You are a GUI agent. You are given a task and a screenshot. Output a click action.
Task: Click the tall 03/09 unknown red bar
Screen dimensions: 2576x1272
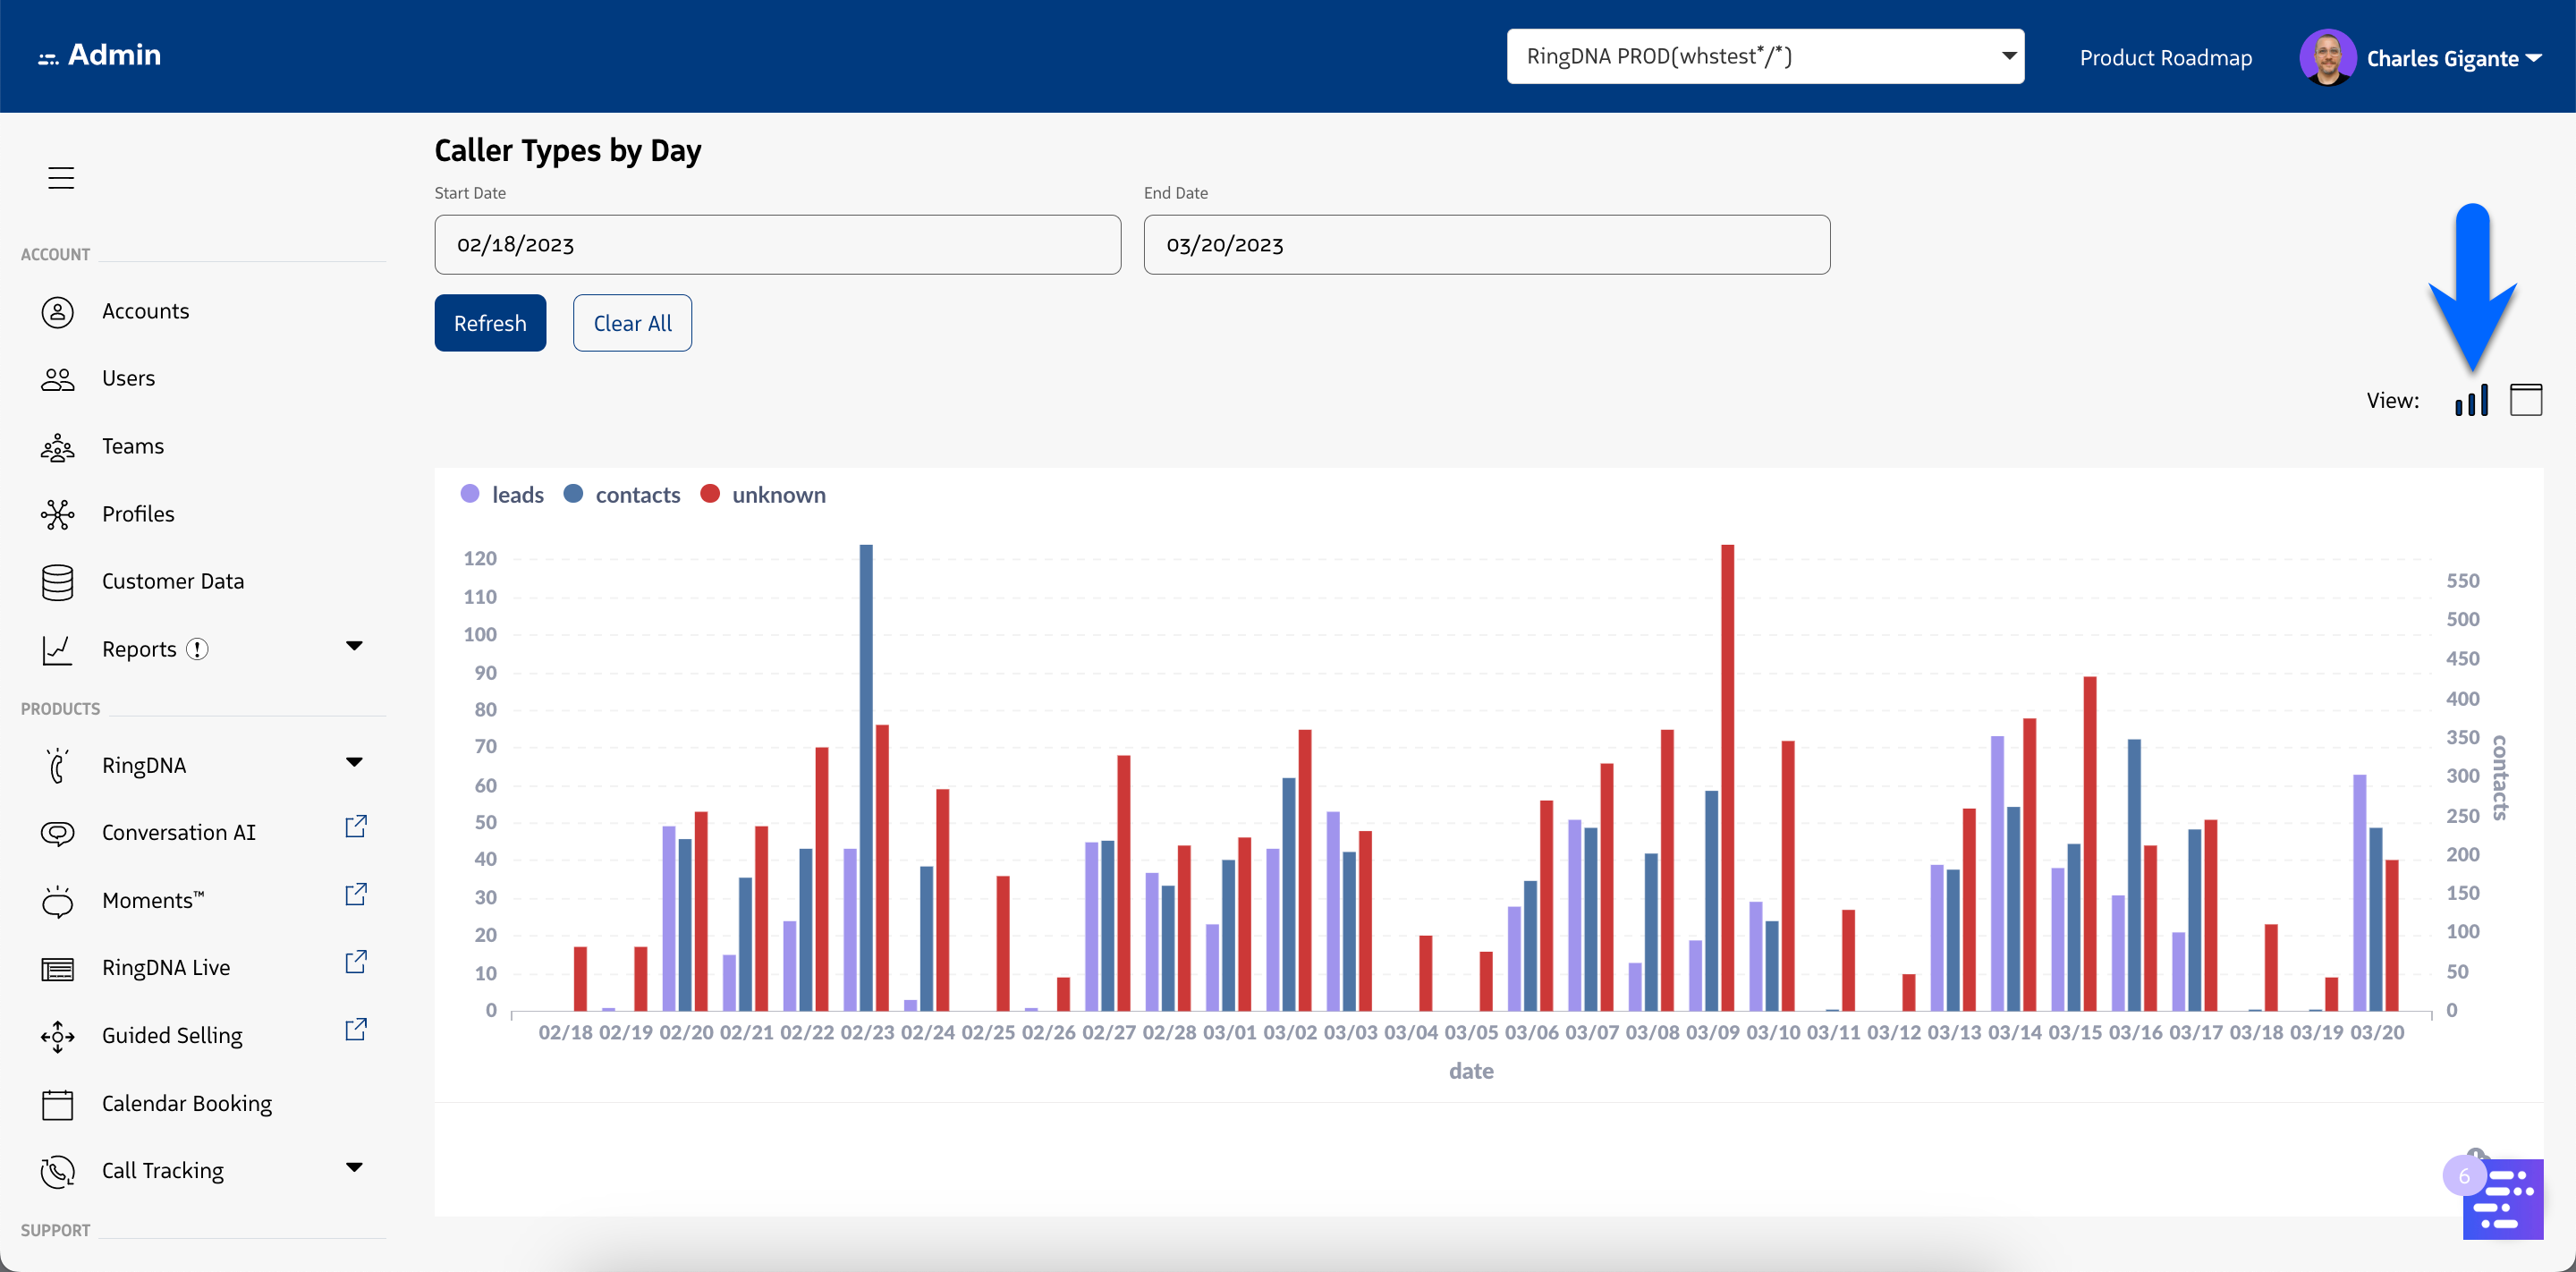coord(1727,780)
